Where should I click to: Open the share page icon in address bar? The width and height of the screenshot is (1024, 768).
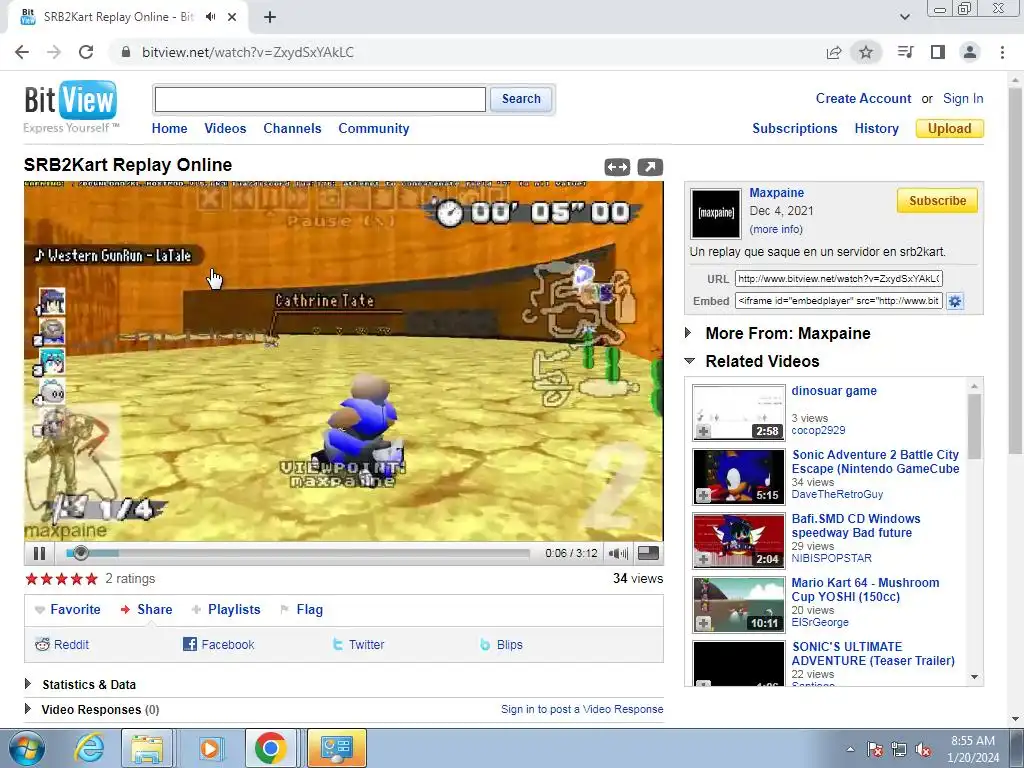pyautogui.click(x=834, y=52)
